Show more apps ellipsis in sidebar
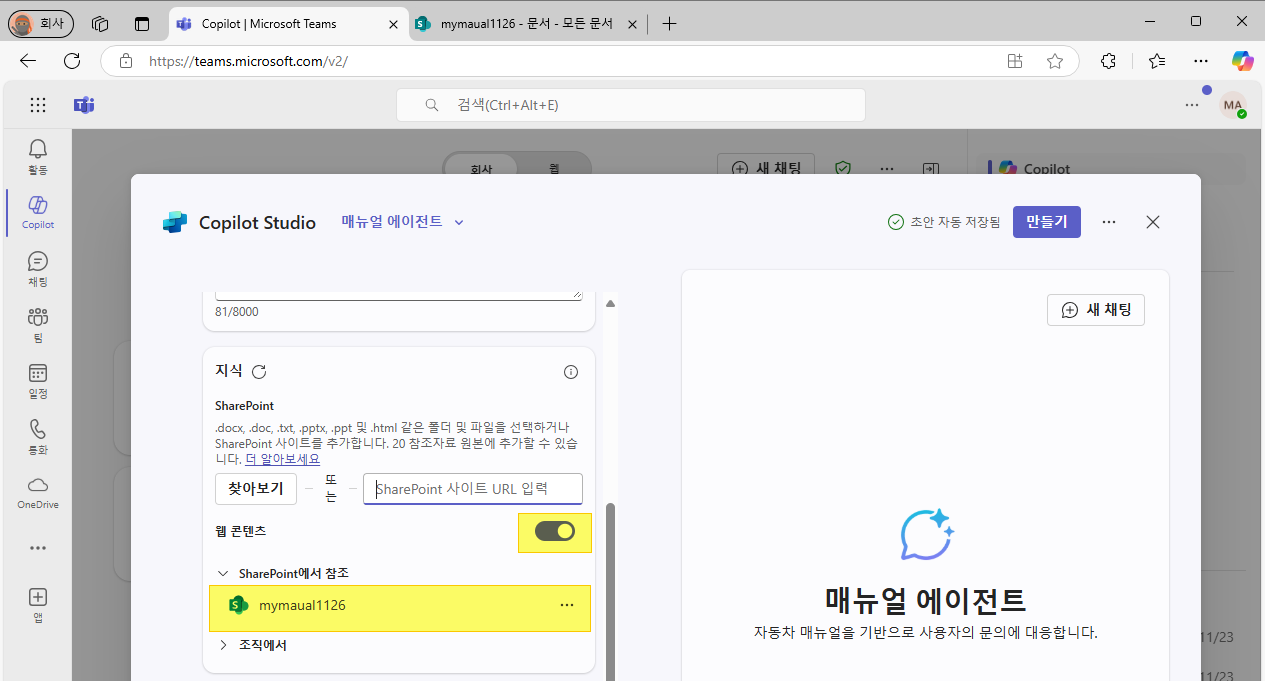The width and height of the screenshot is (1265, 681). click(x=37, y=548)
